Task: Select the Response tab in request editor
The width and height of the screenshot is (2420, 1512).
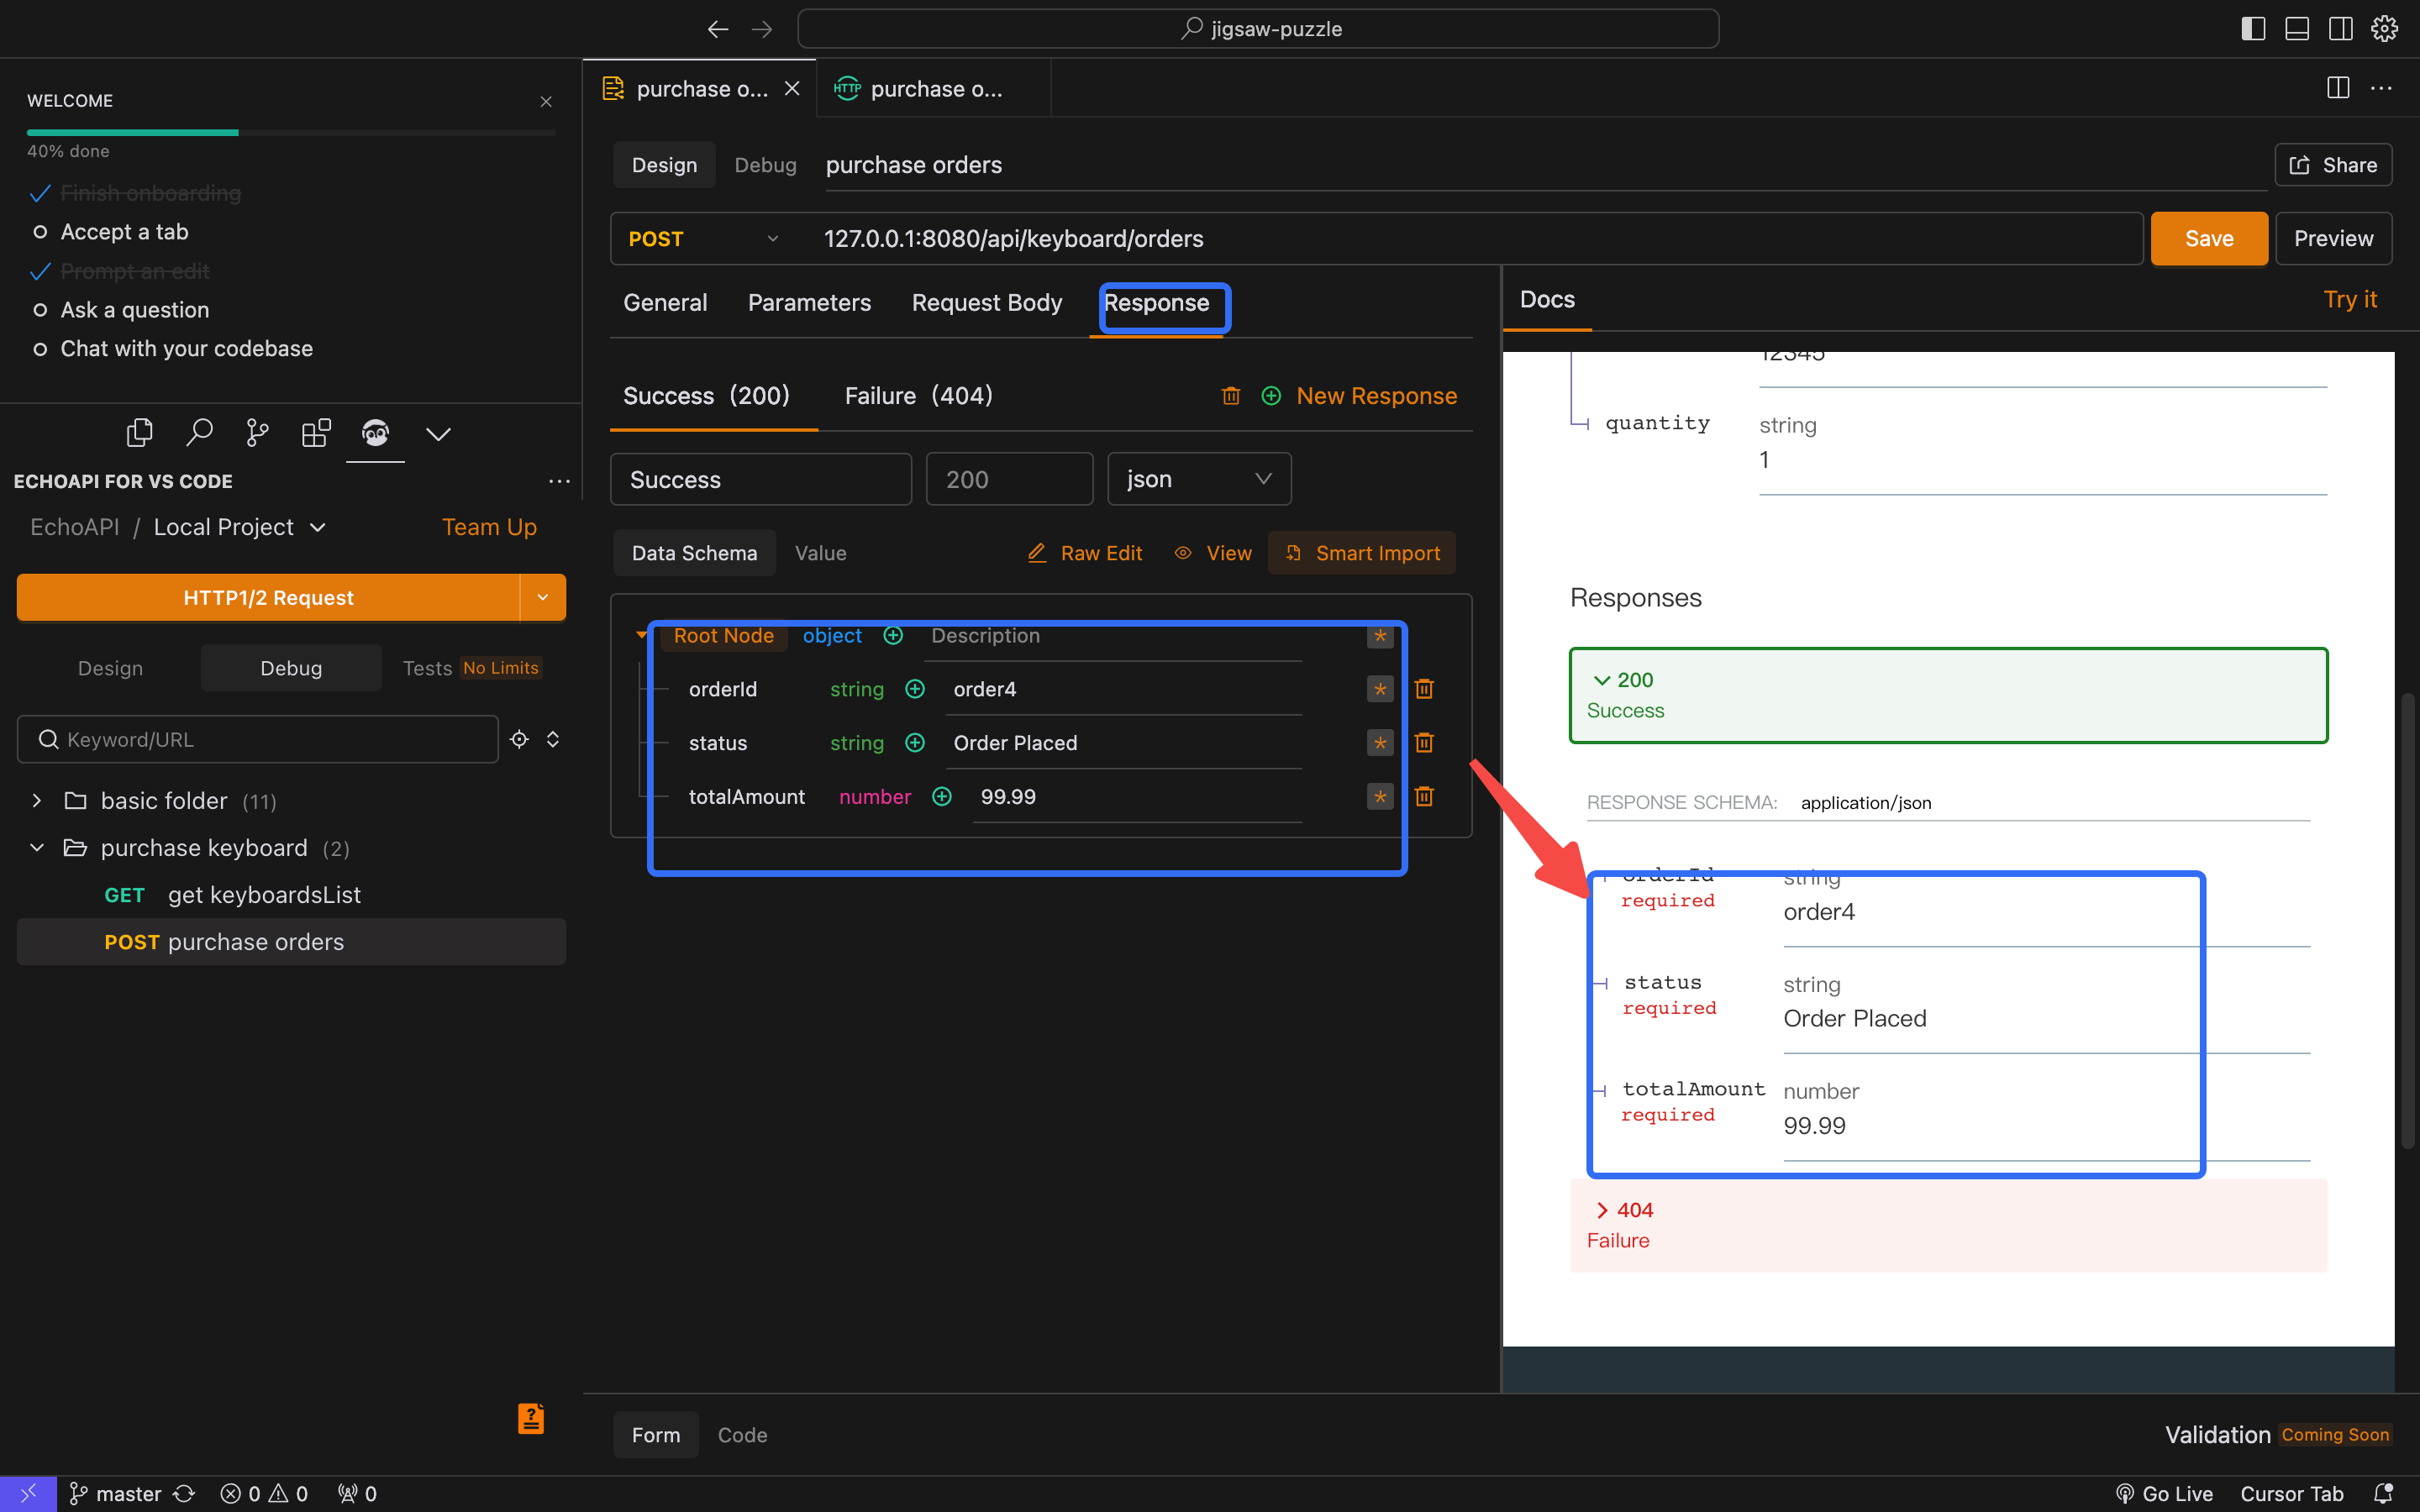Action: [1155, 302]
